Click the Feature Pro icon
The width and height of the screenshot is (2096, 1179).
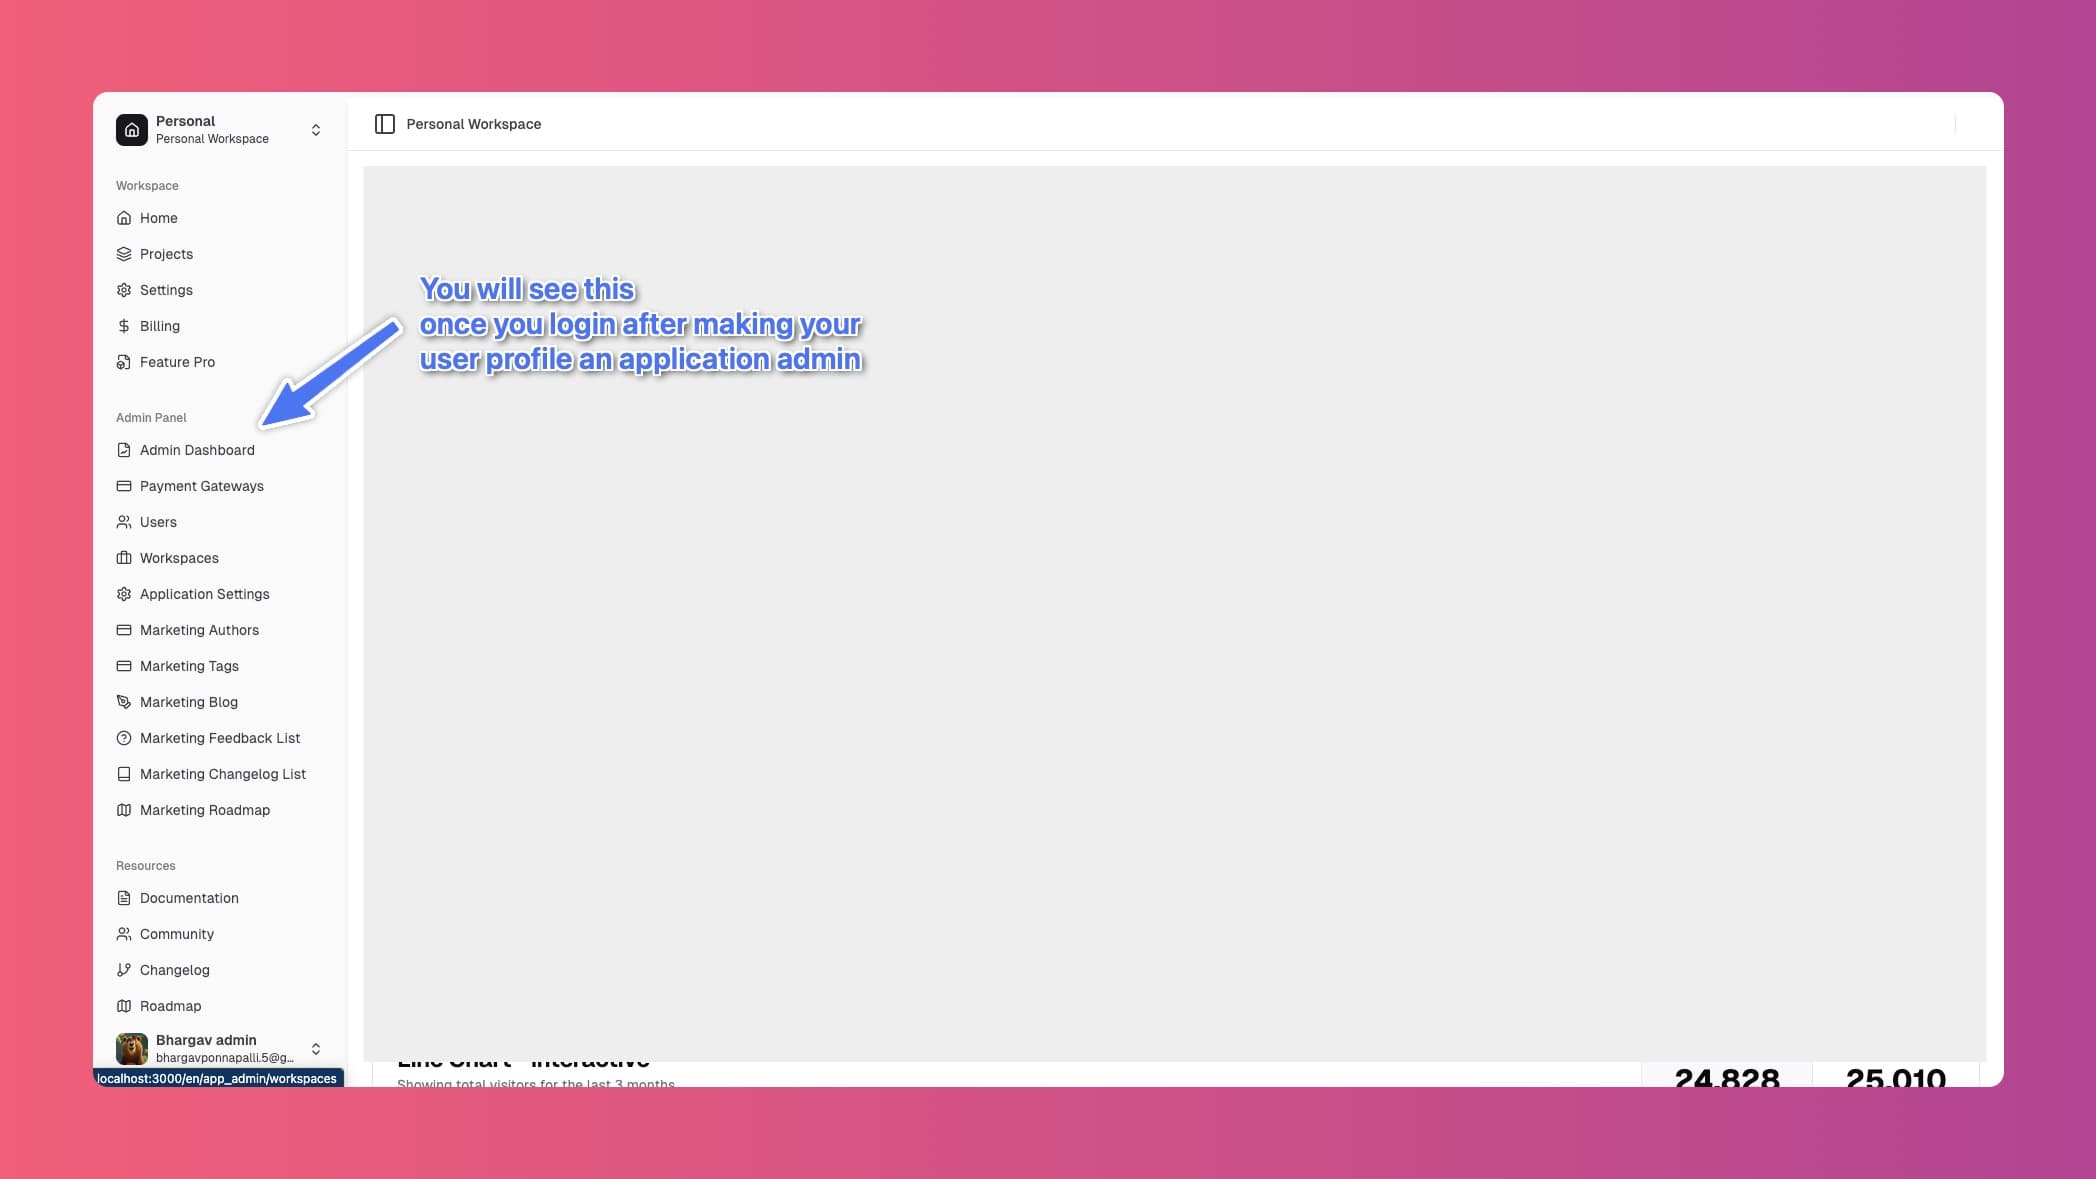click(124, 361)
